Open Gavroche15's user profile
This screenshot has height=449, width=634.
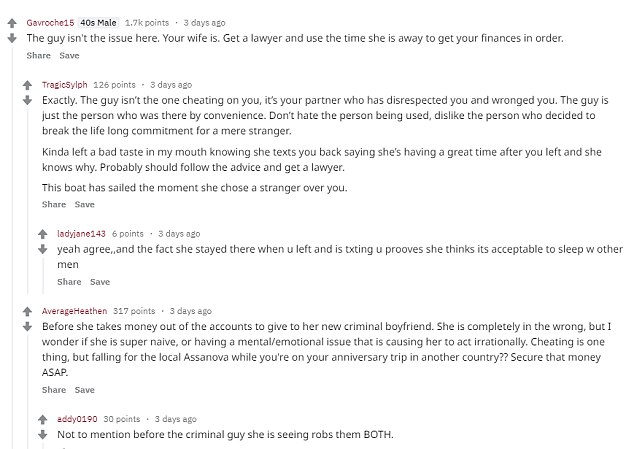click(x=50, y=23)
